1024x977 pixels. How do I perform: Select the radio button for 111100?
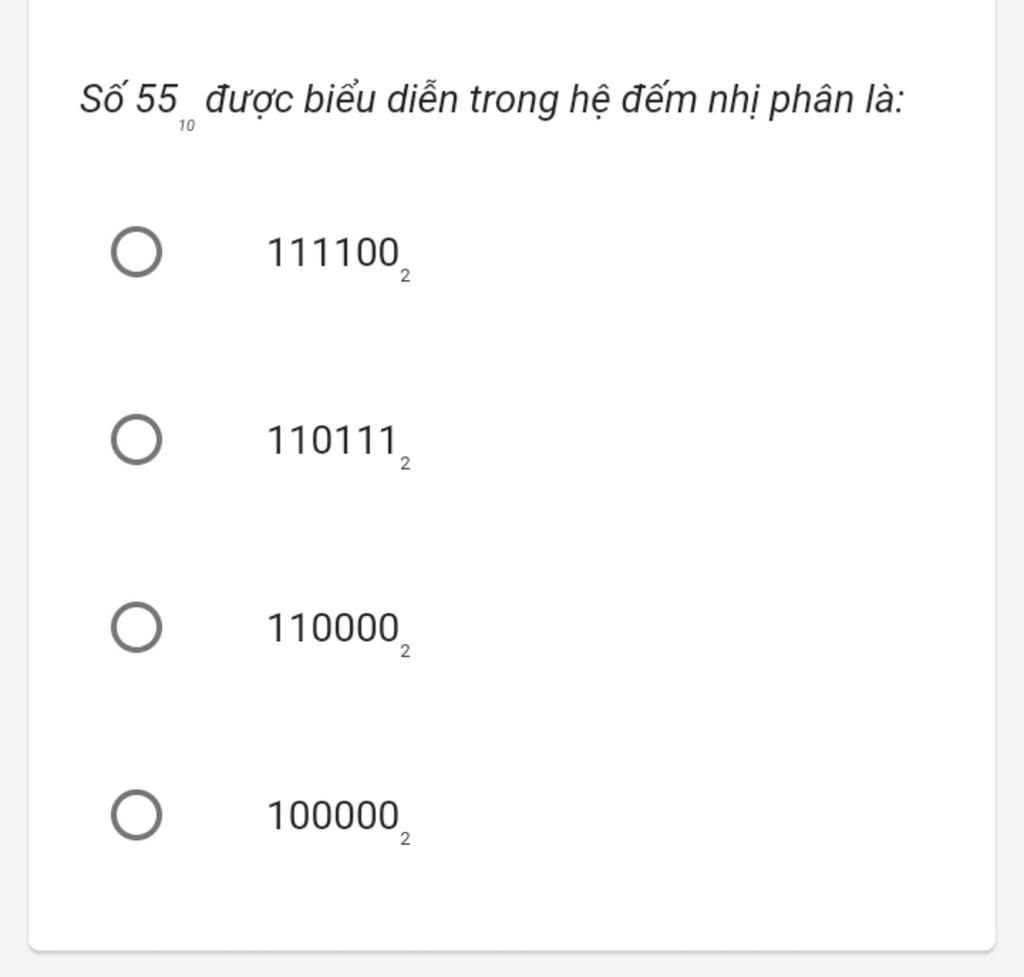tap(136, 252)
